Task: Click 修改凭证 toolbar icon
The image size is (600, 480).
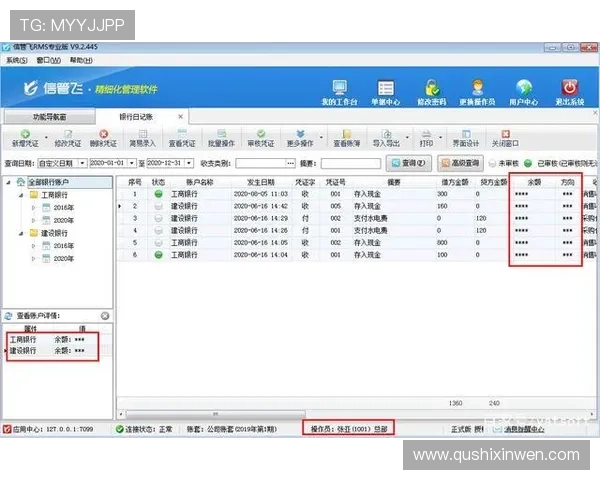Action: [x=68, y=134]
